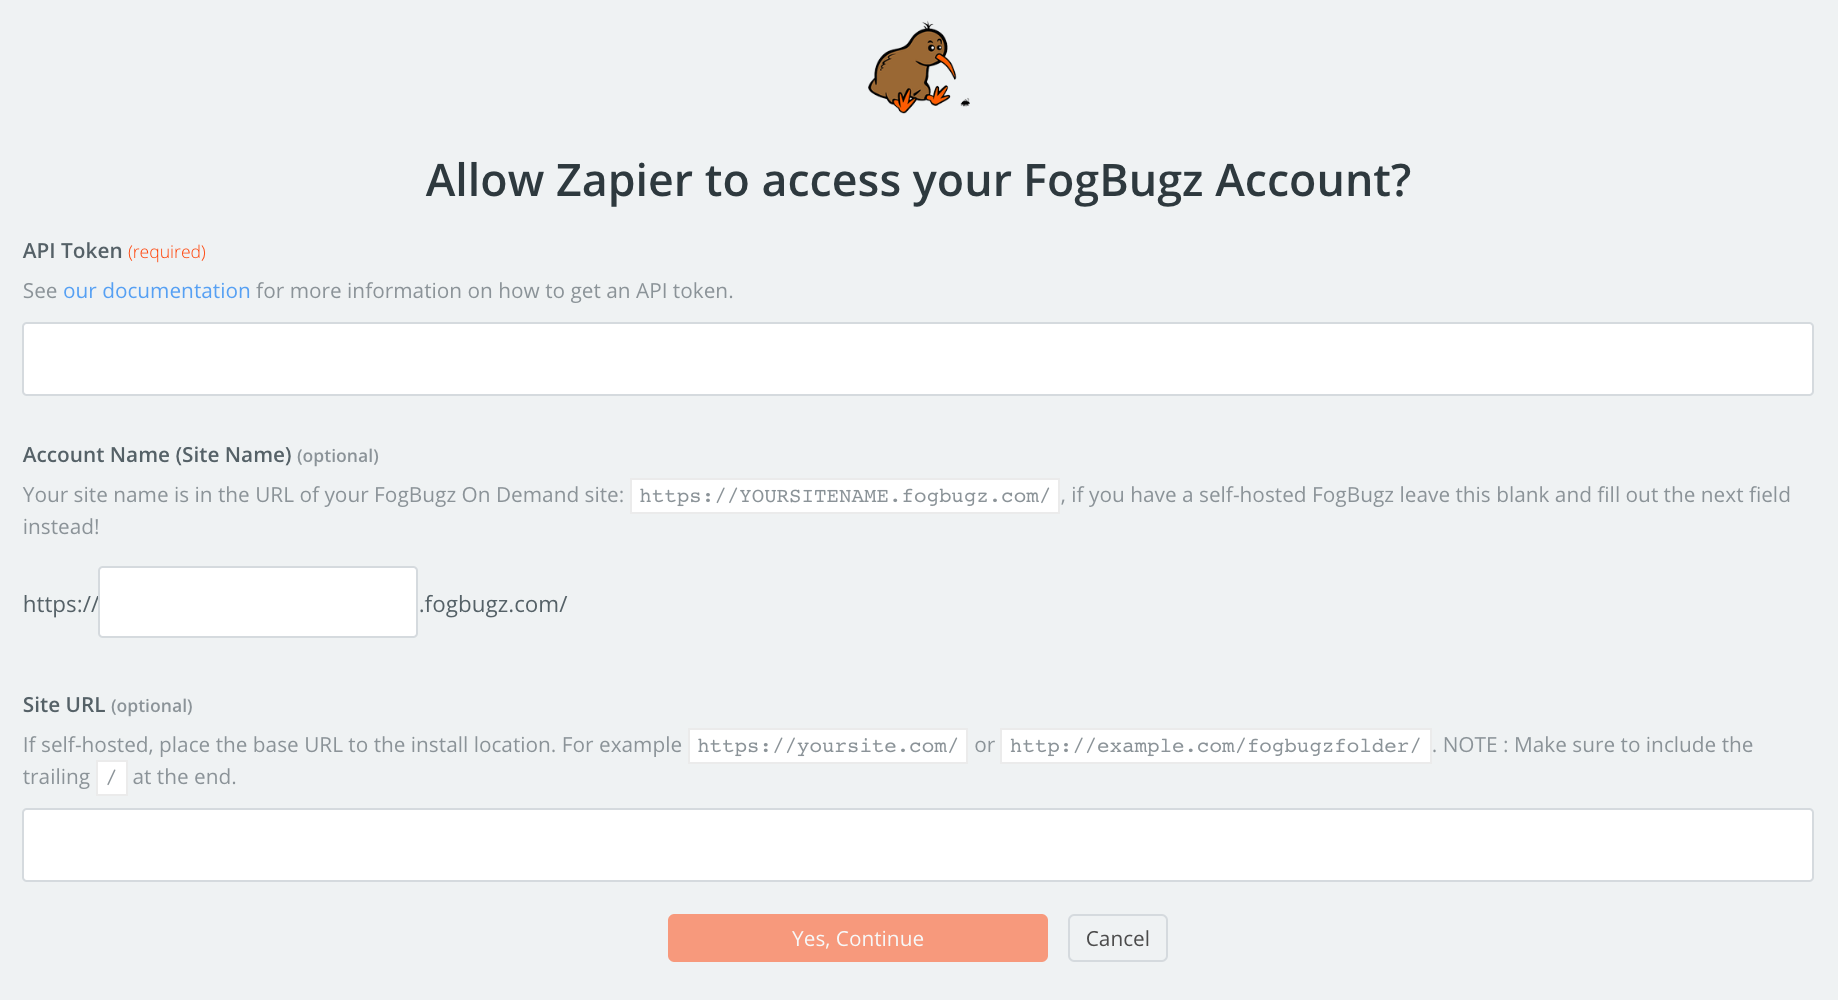Image resolution: width=1838 pixels, height=1000 pixels.
Task: Click the "API Token" field label
Action: (72, 251)
